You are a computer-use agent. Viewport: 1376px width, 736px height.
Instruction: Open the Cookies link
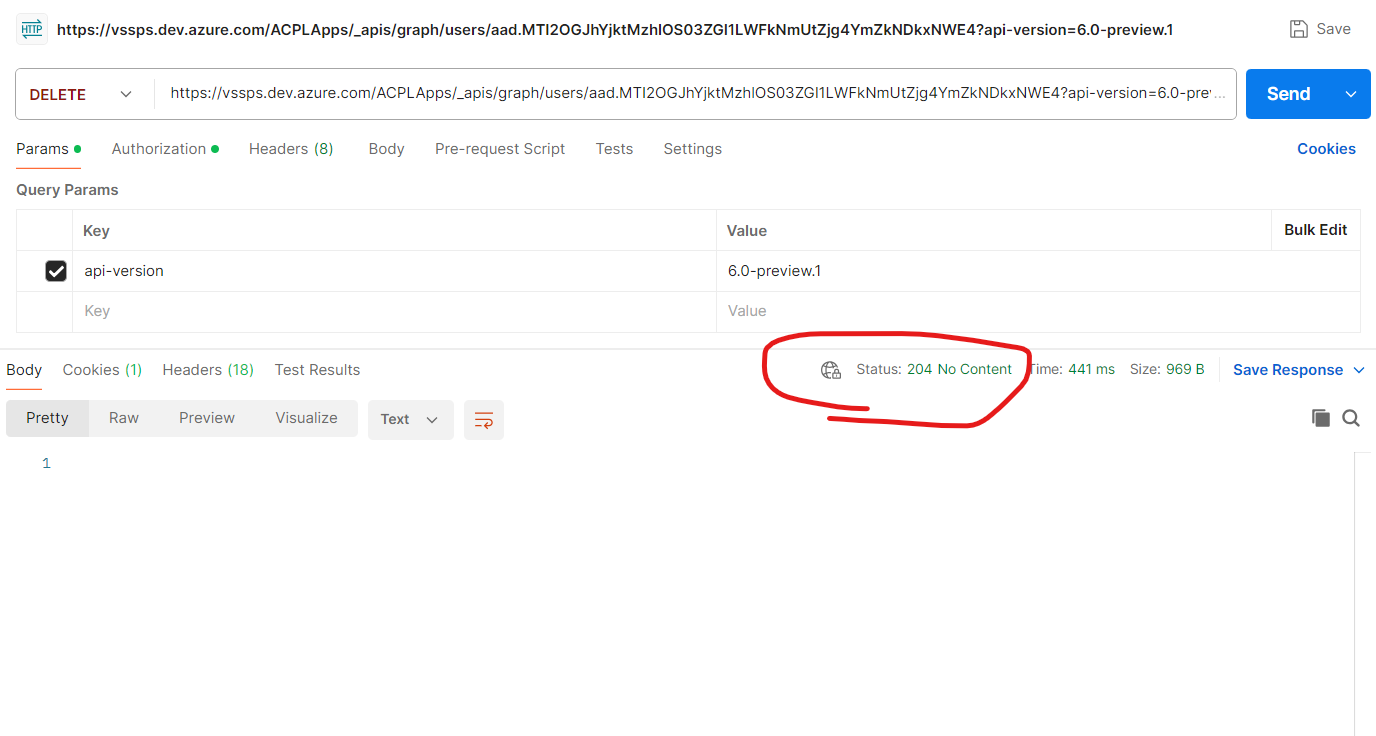point(1326,149)
